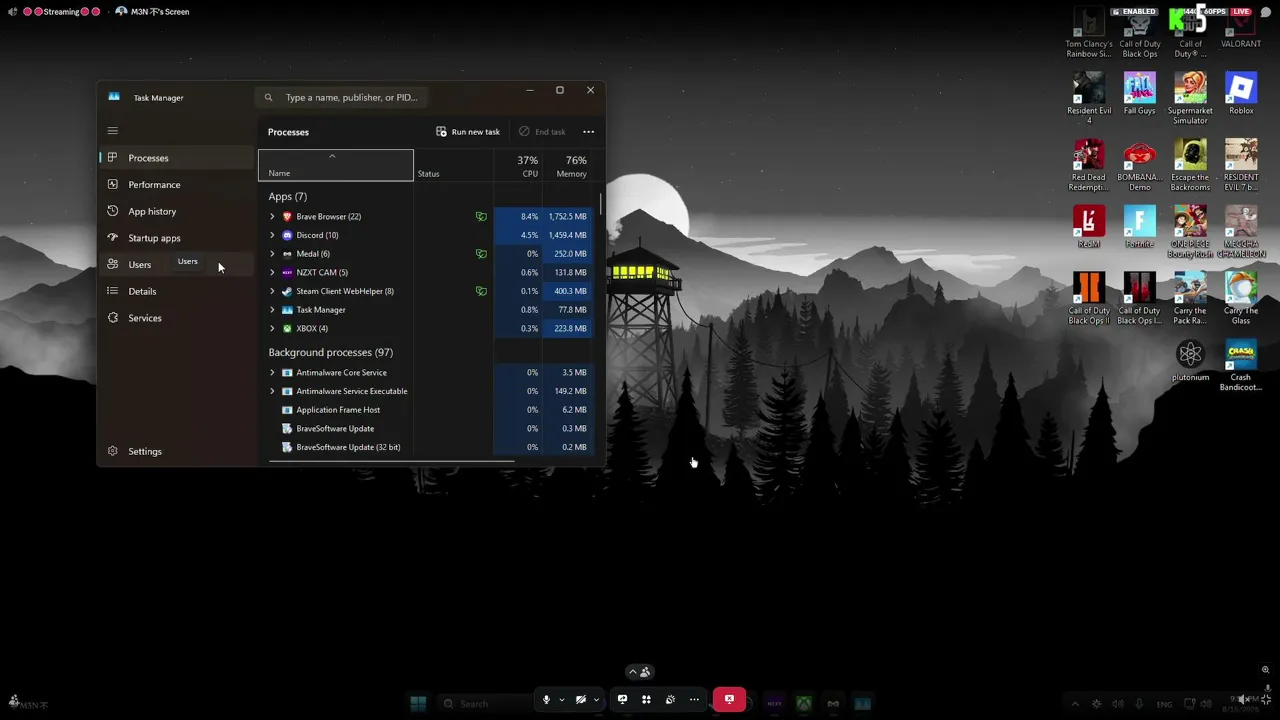Go to the Startup apps tab
This screenshot has width=1280, height=720.
[176, 238]
